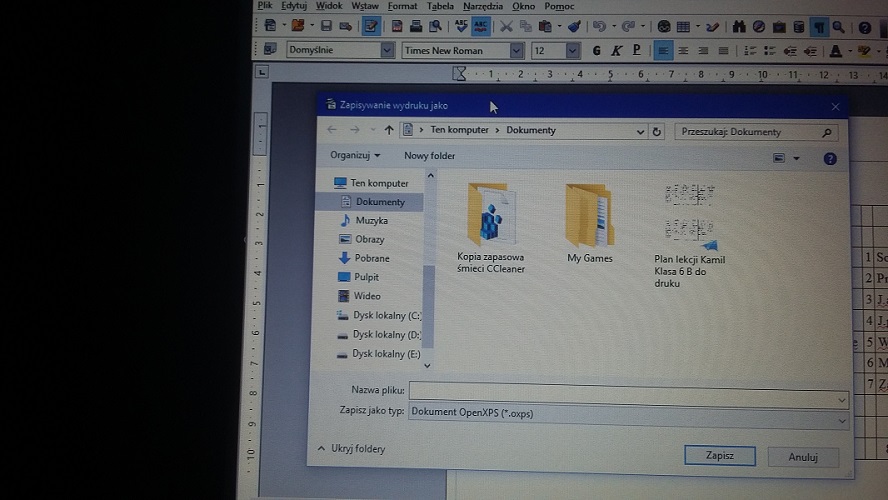Refresh the Dokumenty folder listing
Screen dimensions: 888x500
pos(657,131)
